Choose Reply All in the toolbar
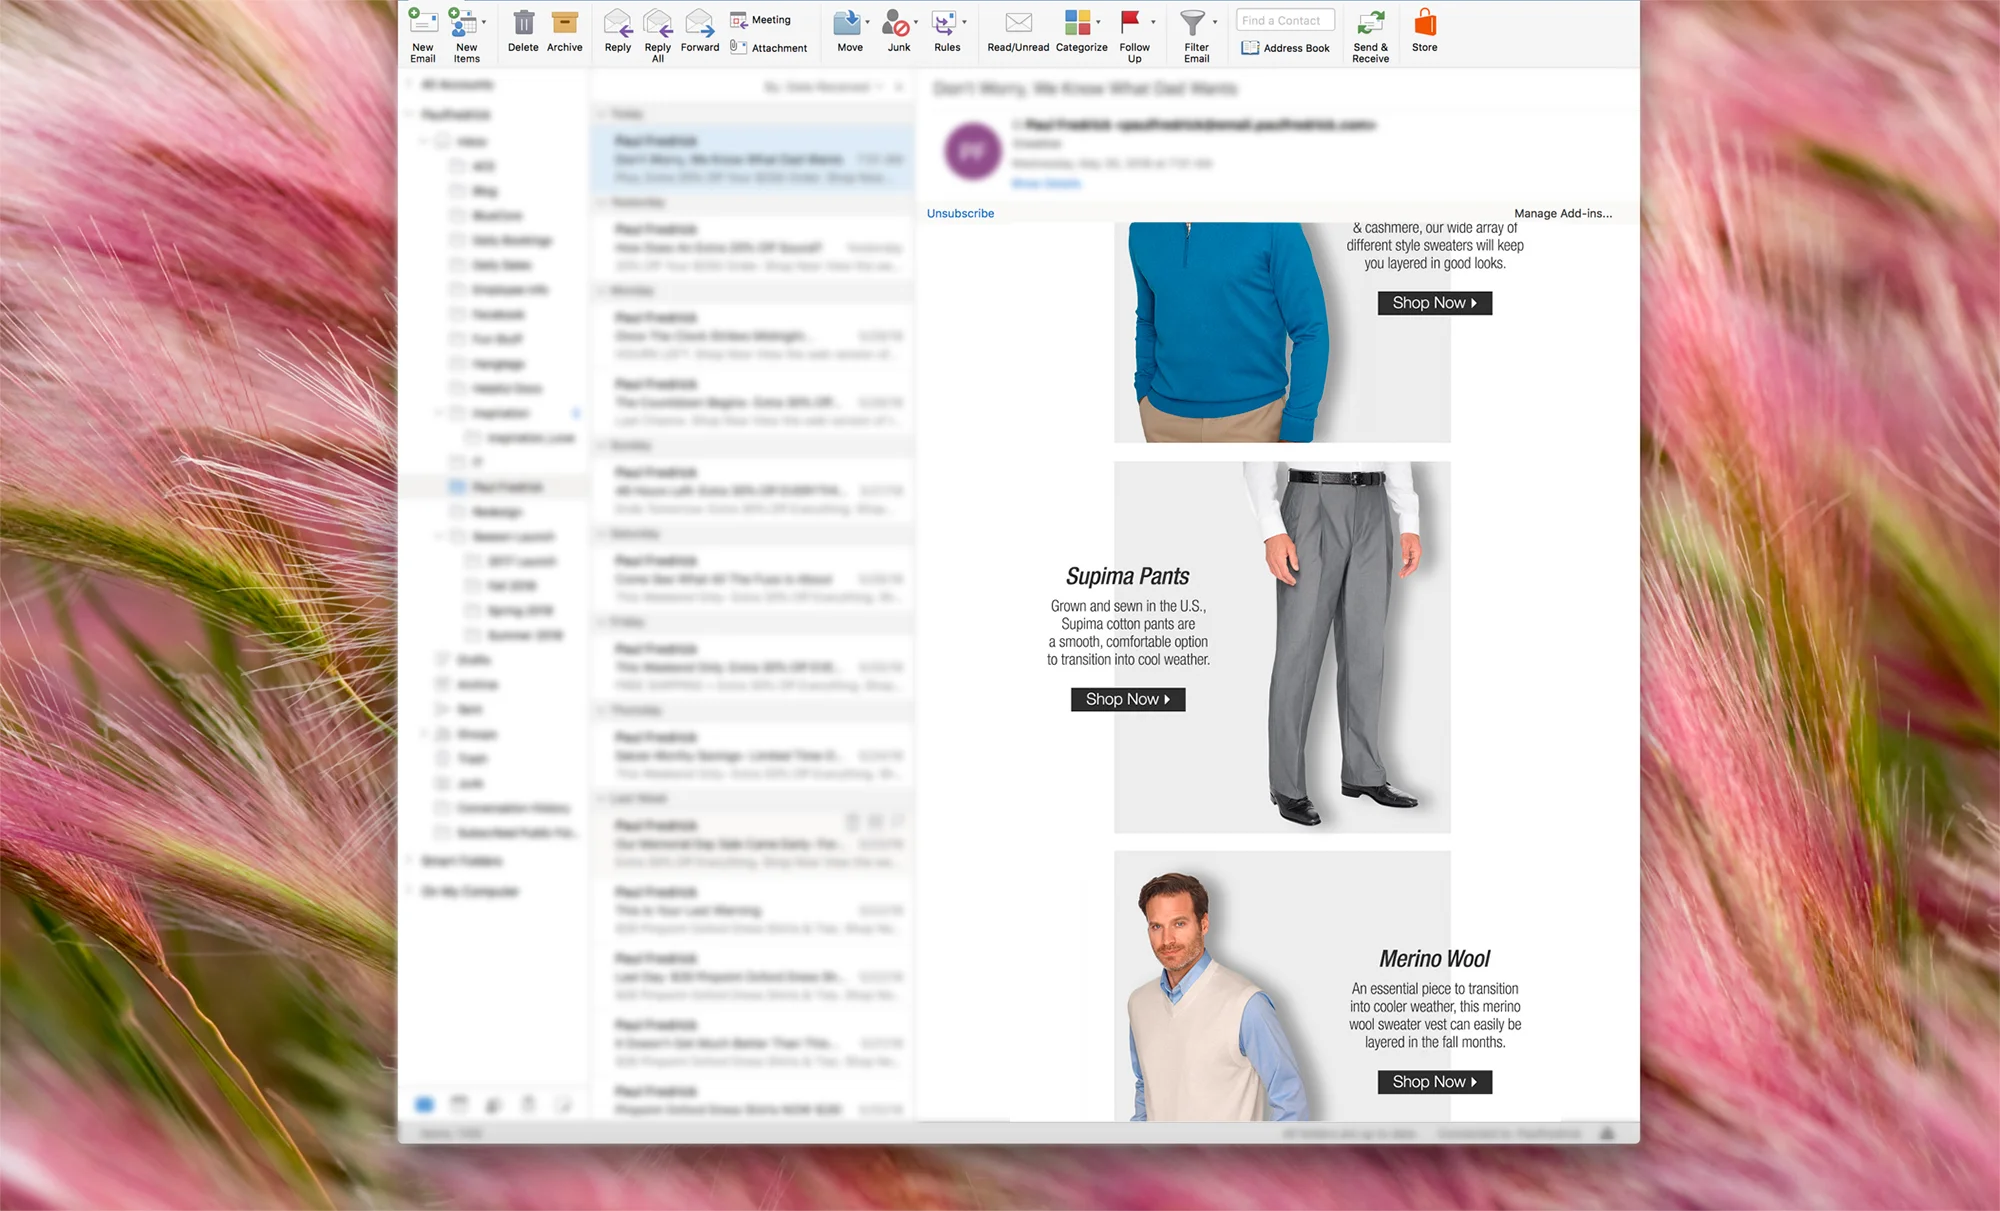 coord(658,36)
